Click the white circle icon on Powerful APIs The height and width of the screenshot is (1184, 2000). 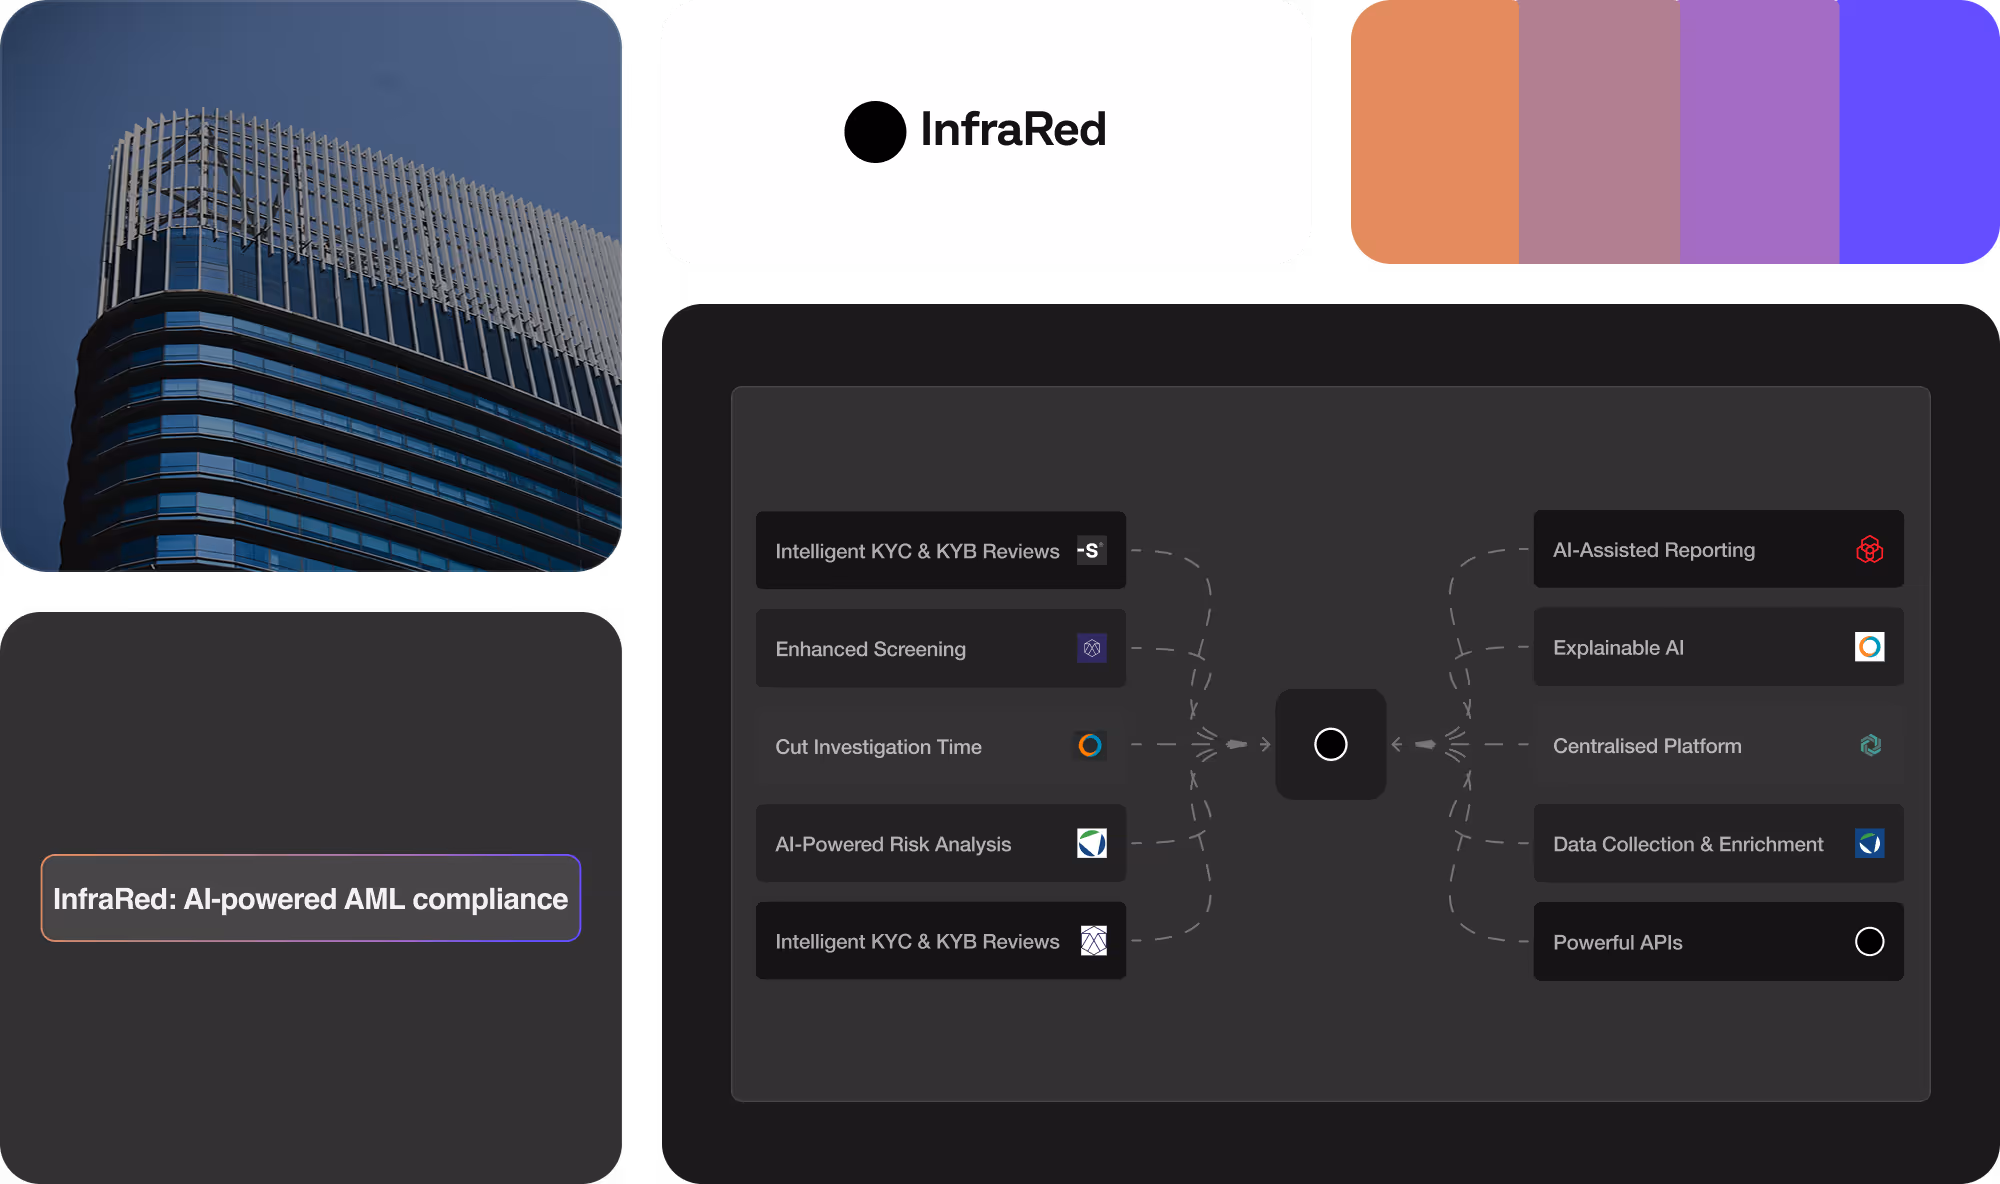pyautogui.click(x=1869, y=941)
